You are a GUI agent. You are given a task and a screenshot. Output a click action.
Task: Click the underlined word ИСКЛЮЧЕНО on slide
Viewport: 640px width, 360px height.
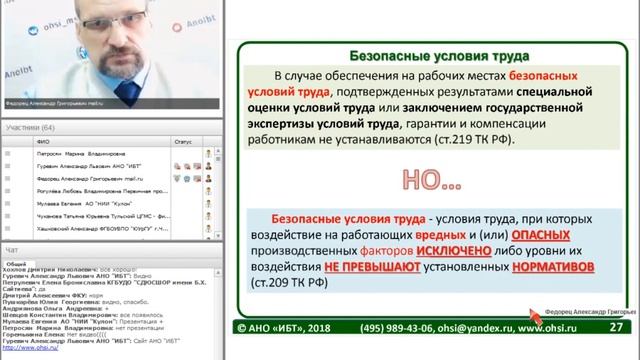point(454,251)
